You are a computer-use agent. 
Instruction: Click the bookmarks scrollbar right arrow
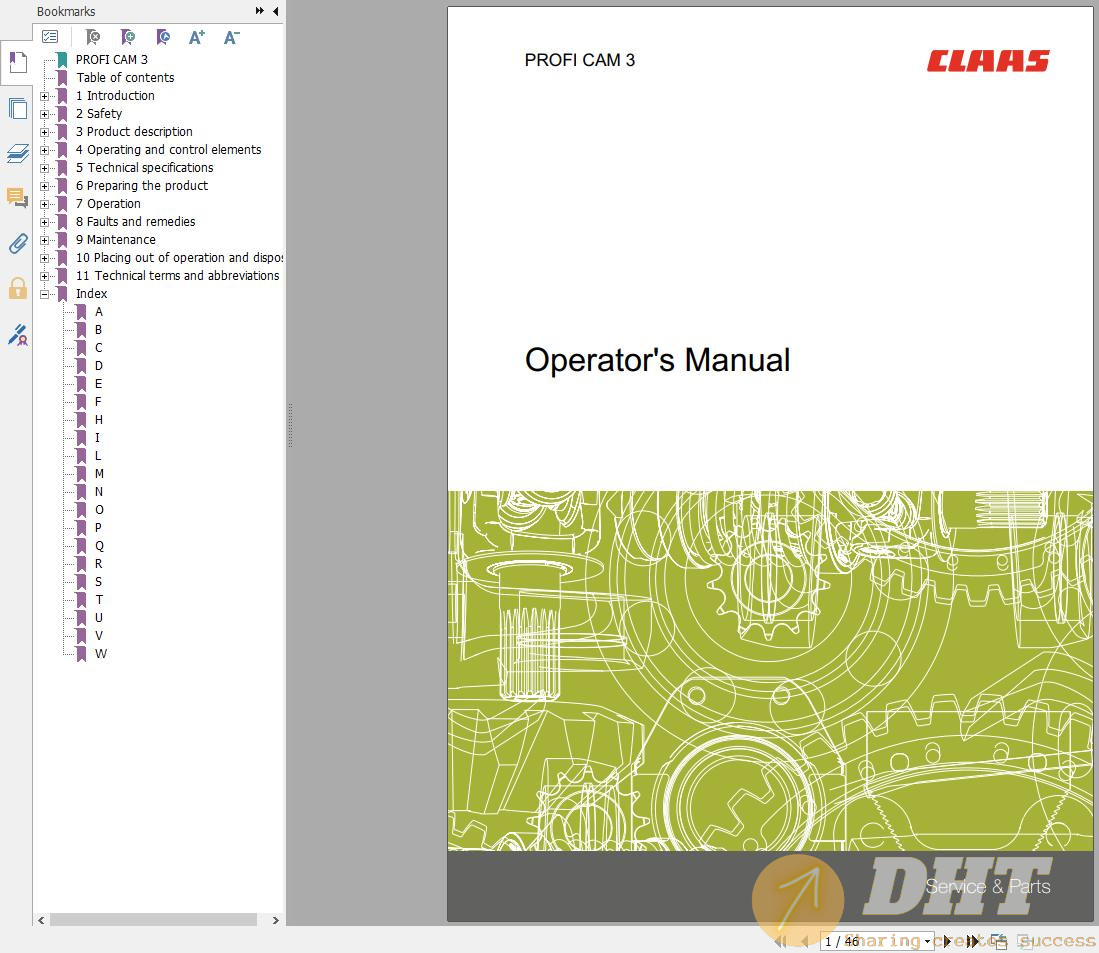(x=275, y=920)
